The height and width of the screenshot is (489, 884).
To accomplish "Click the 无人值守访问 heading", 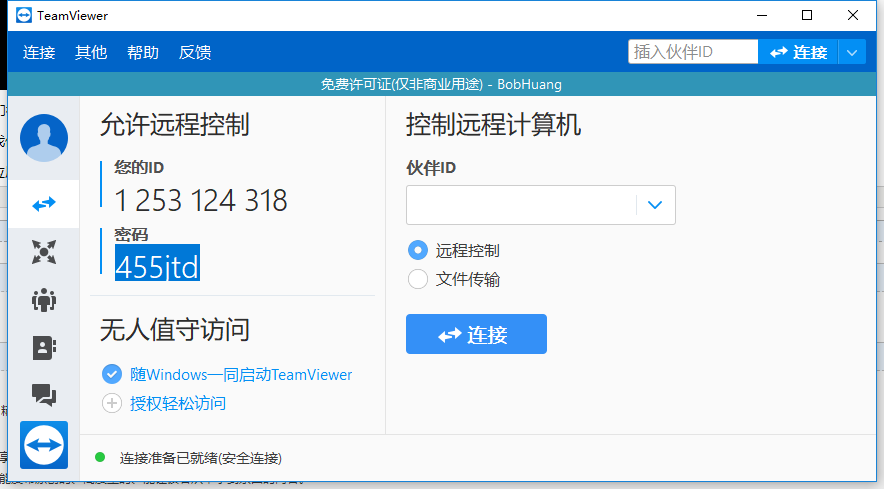I will 175,329.
